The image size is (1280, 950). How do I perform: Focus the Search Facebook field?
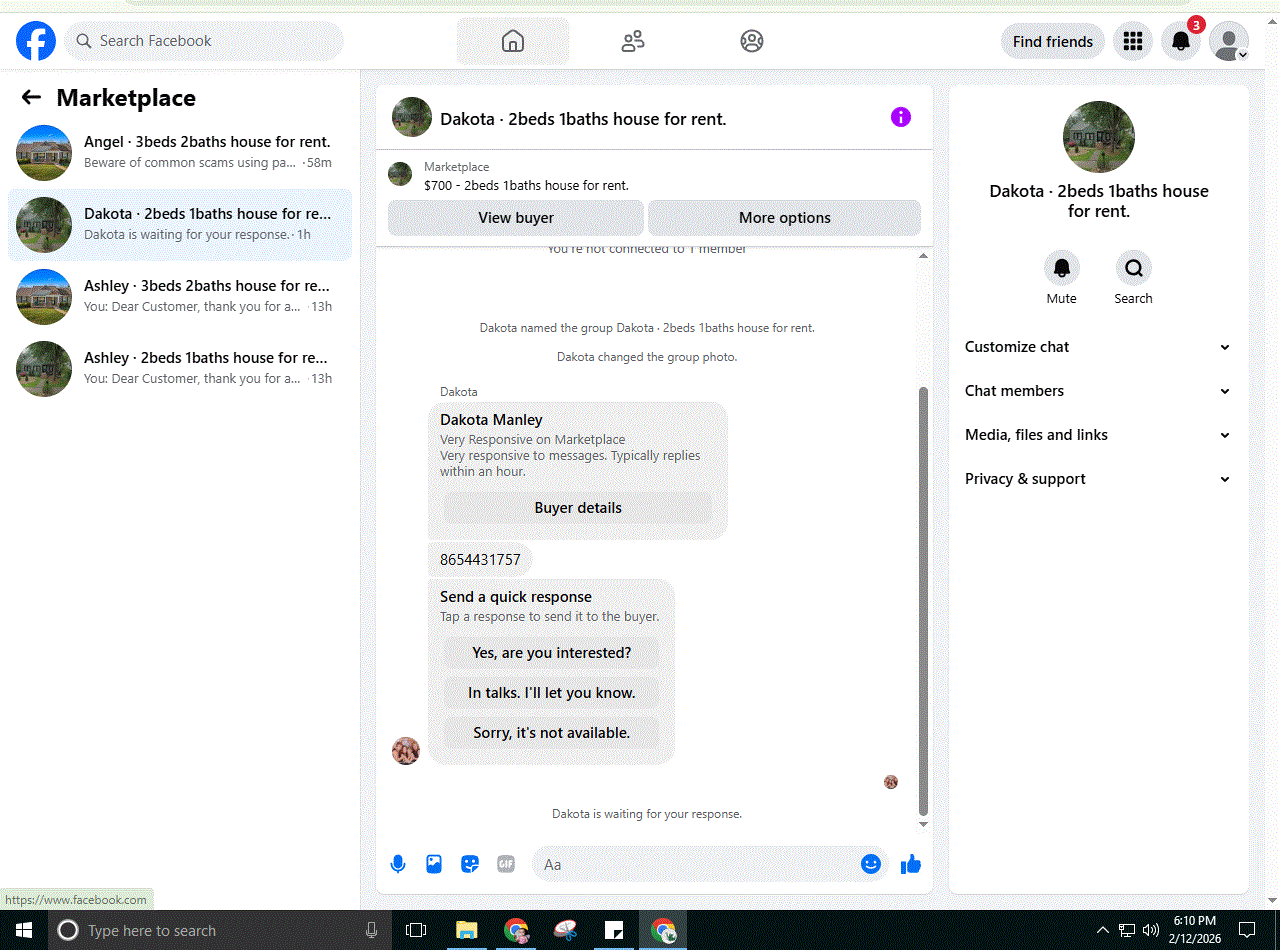(x=204, y=41)
